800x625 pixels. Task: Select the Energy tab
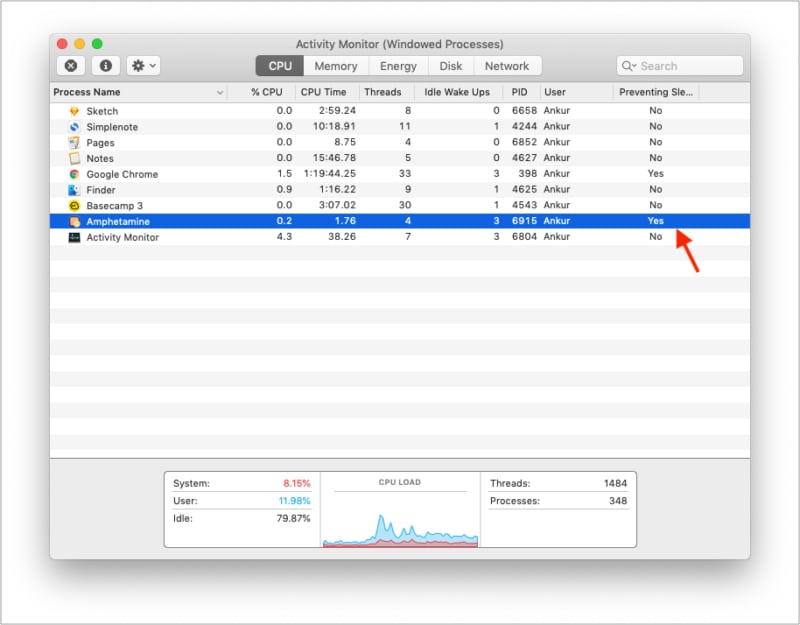[x=398, y=65]
